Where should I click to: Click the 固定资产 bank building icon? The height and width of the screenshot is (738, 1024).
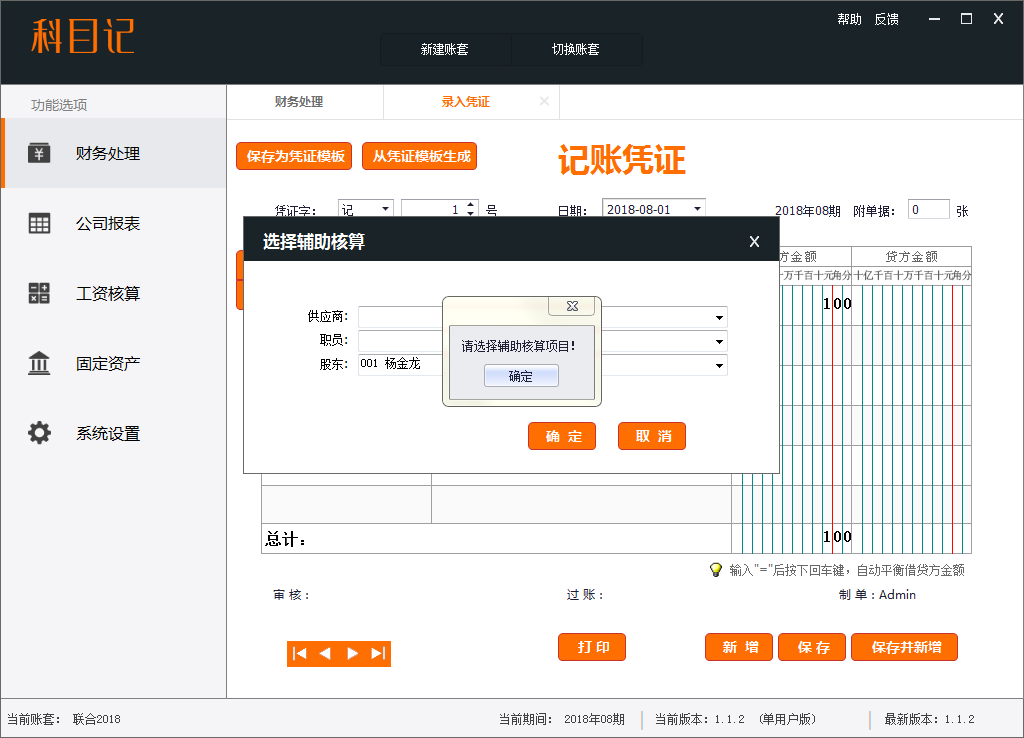click(x=39, y=364)
